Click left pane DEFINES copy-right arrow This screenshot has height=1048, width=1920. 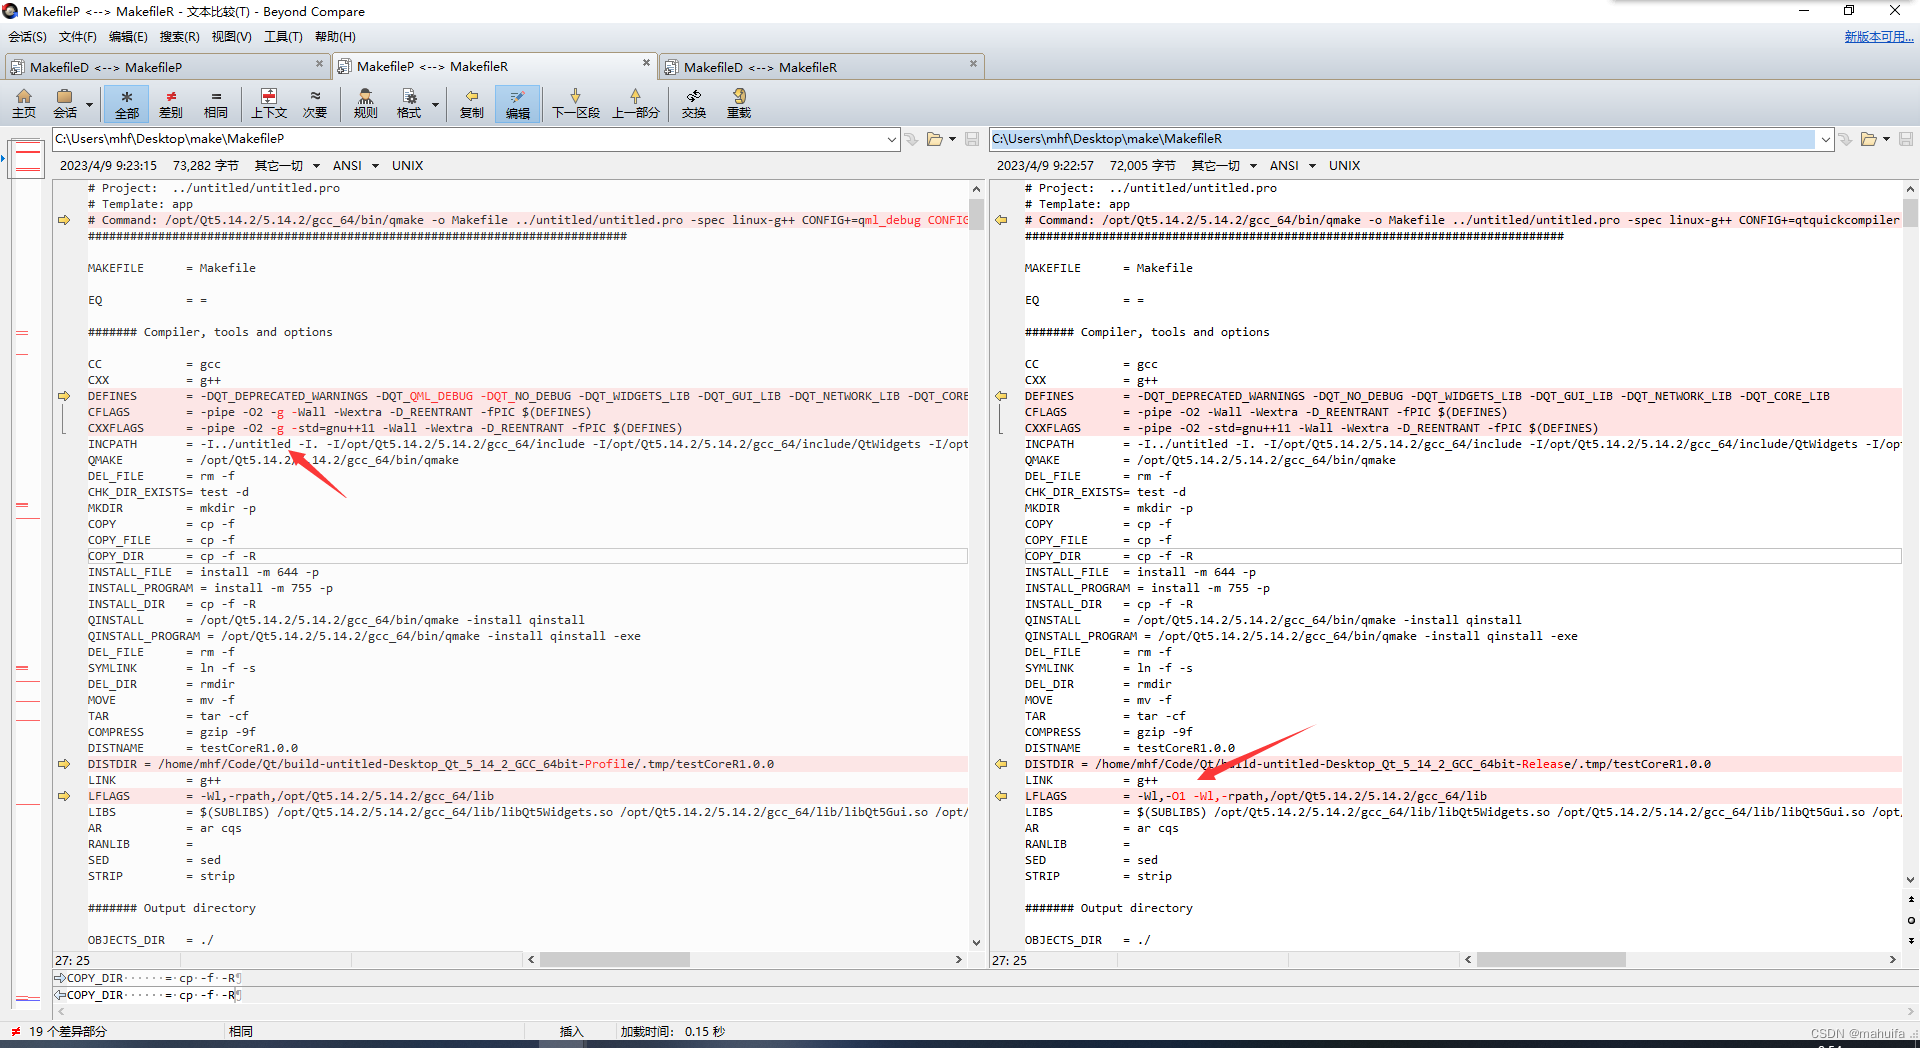pyautogui.click(x=64, y=396)
